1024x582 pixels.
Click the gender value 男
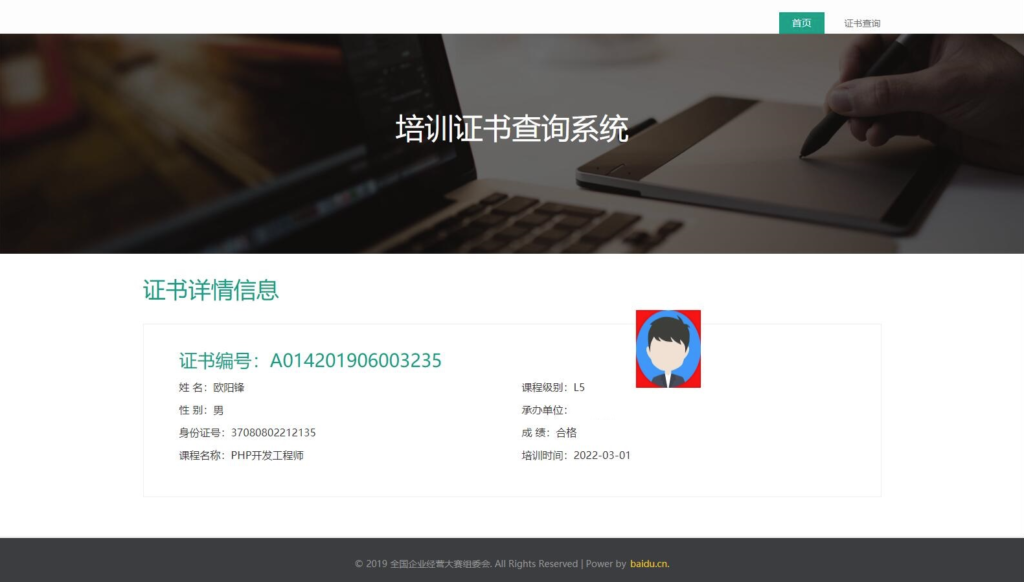coord(218,410)
